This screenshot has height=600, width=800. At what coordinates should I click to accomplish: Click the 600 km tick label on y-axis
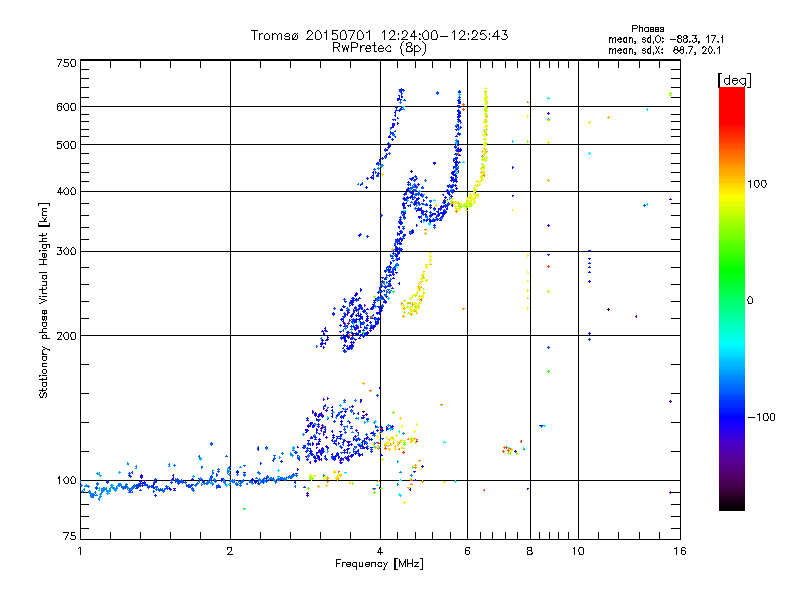[66, 107]
